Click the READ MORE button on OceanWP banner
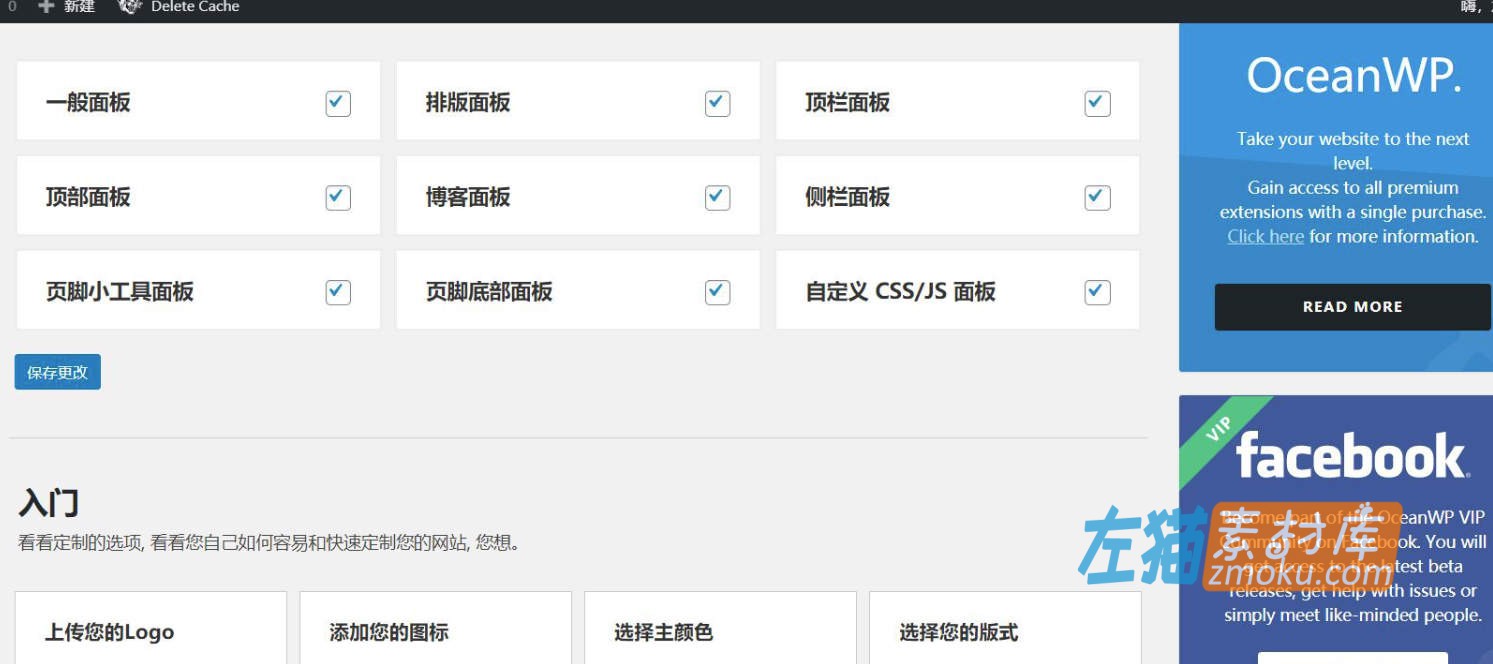Image resolution: width=1493 pixels, height=664 pixels. (1352, 307)
